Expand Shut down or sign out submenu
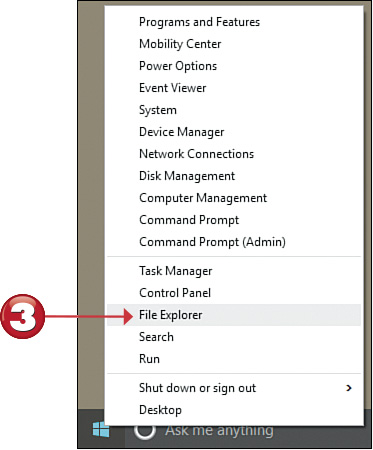373x450 pixels. point(233,388)
